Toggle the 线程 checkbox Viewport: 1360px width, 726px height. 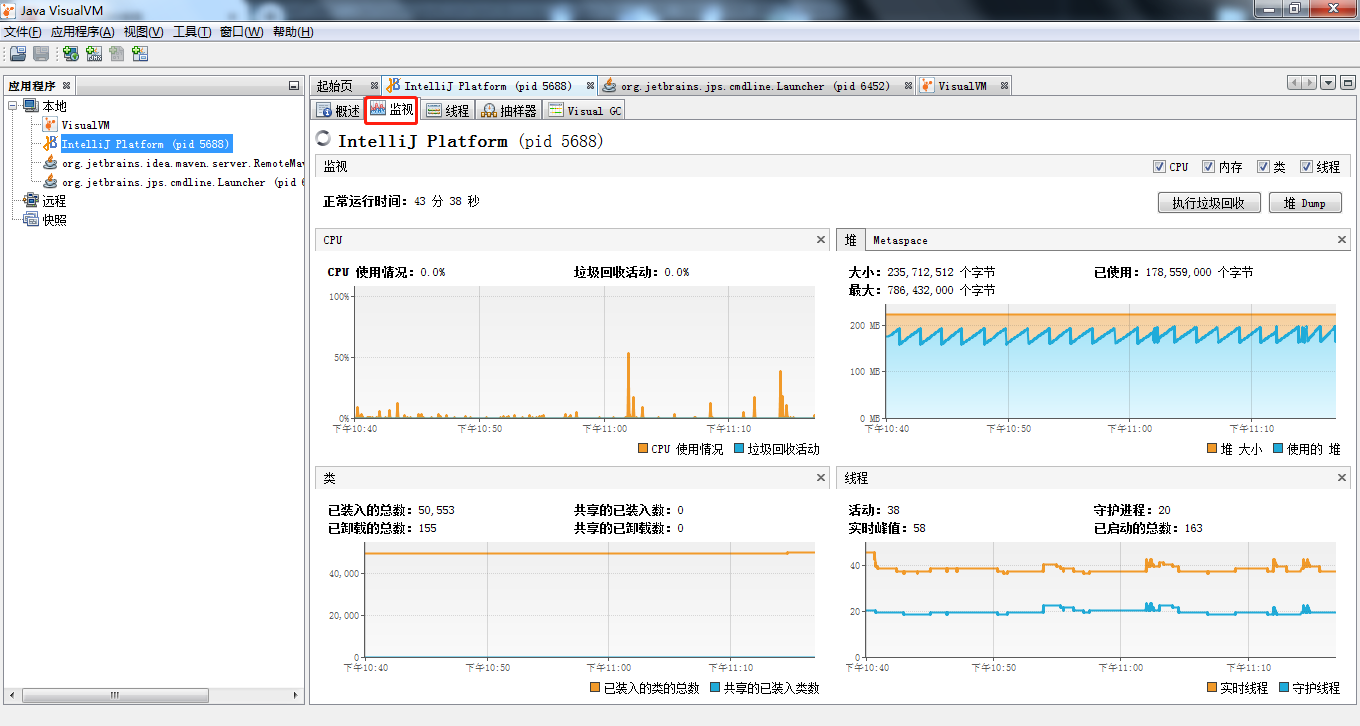pos(1307,167)
